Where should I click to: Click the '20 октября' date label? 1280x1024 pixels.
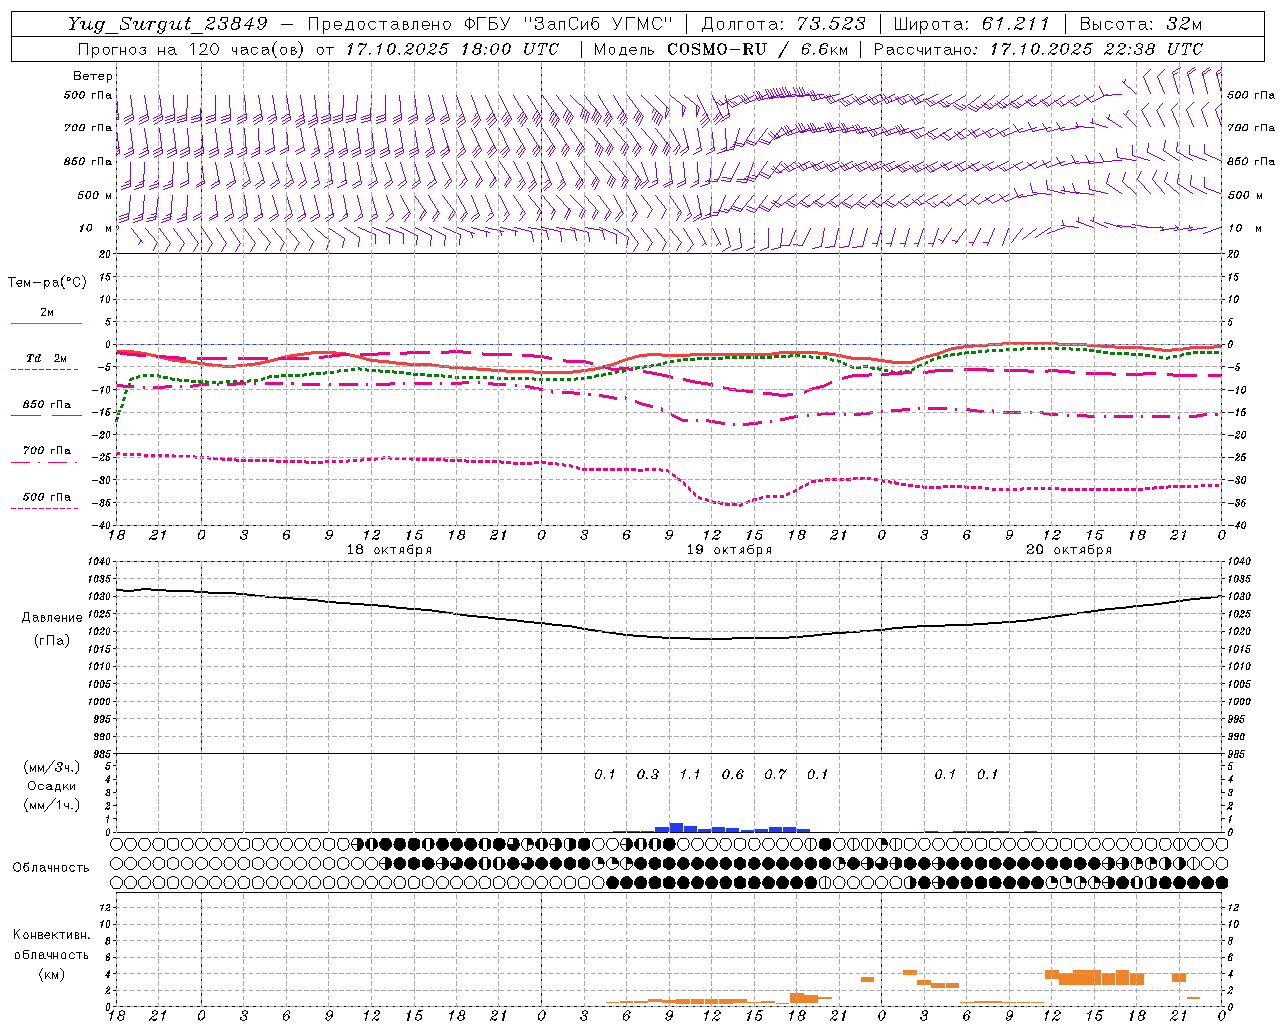pos(1069,550)
